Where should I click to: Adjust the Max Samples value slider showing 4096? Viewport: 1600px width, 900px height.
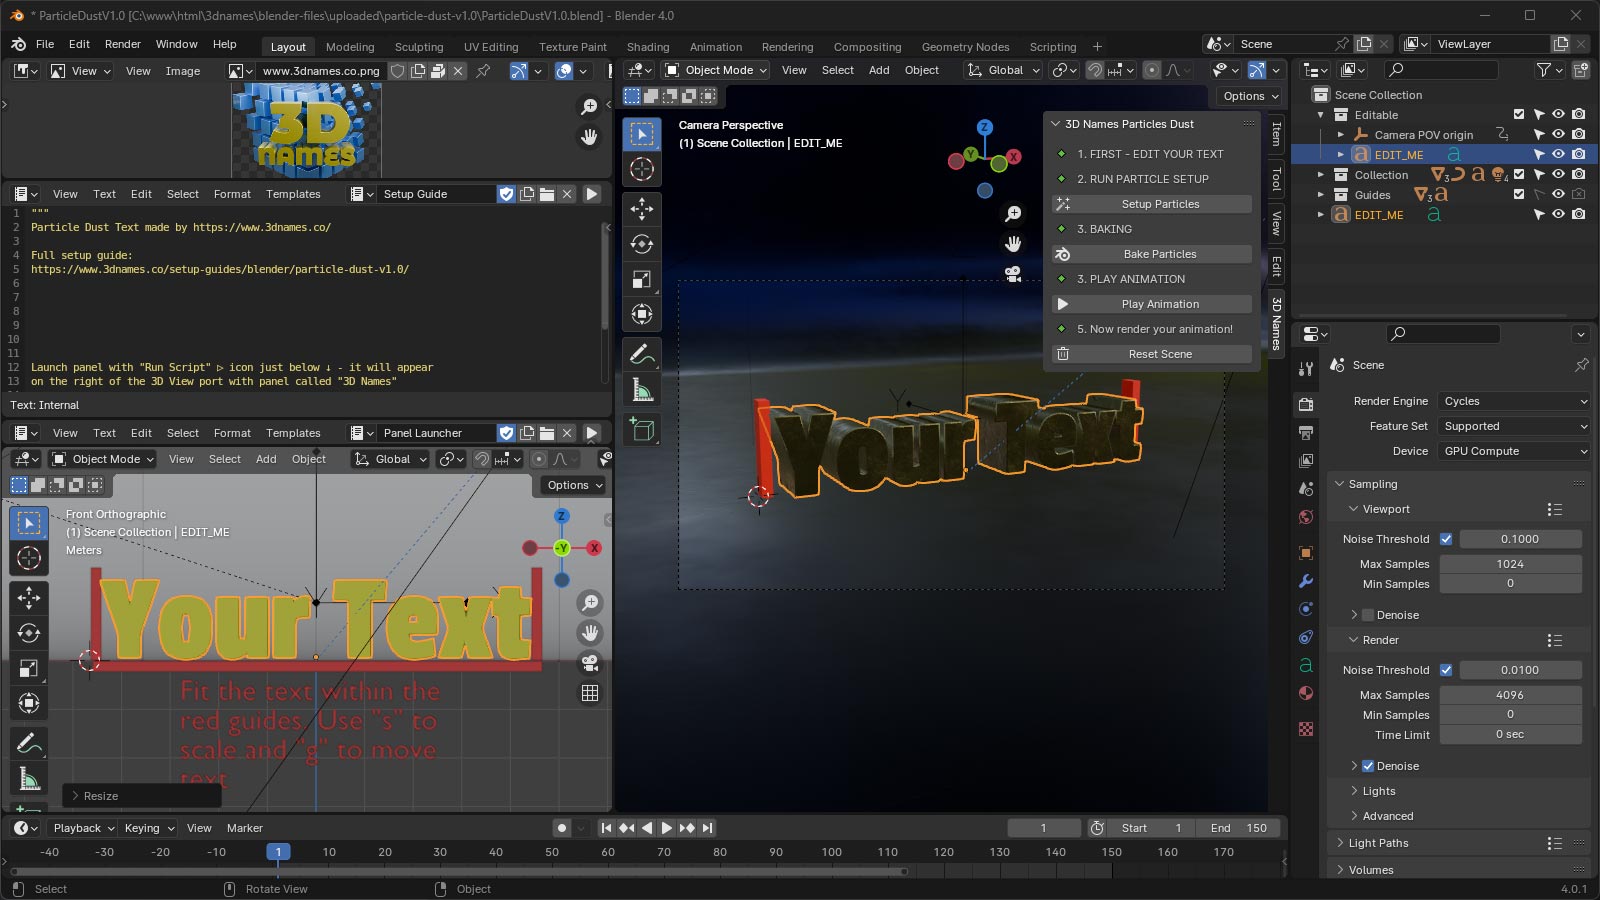point(1511,694)
